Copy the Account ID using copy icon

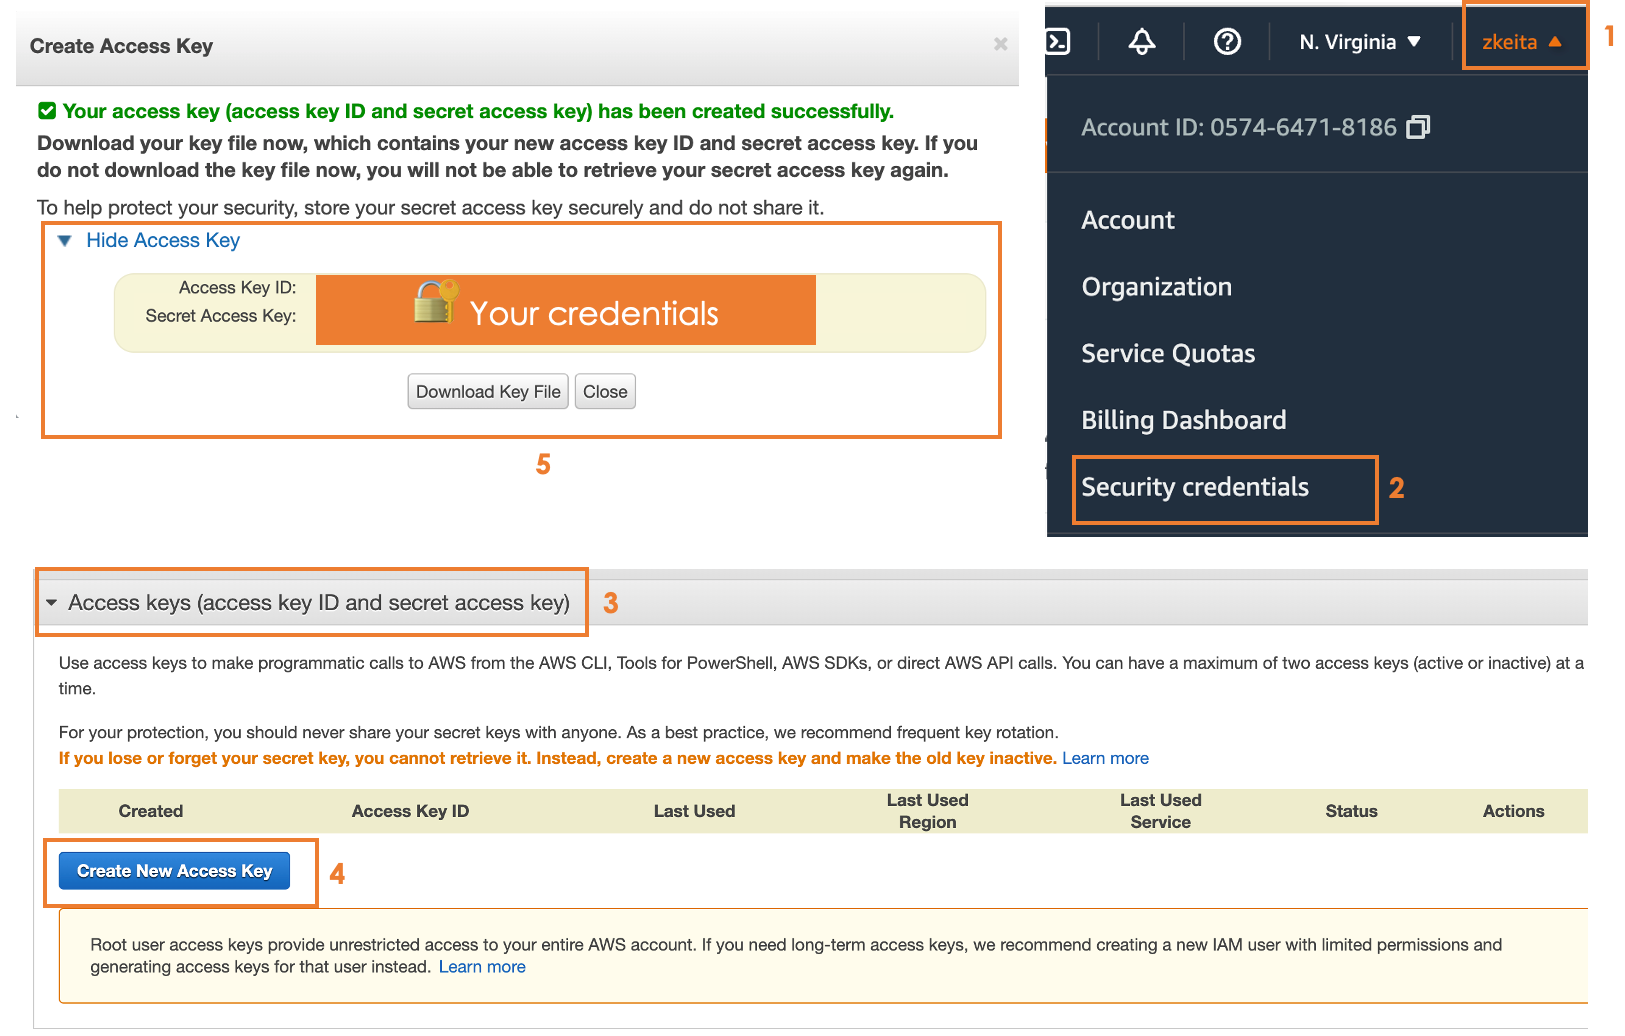point(1418,127)
